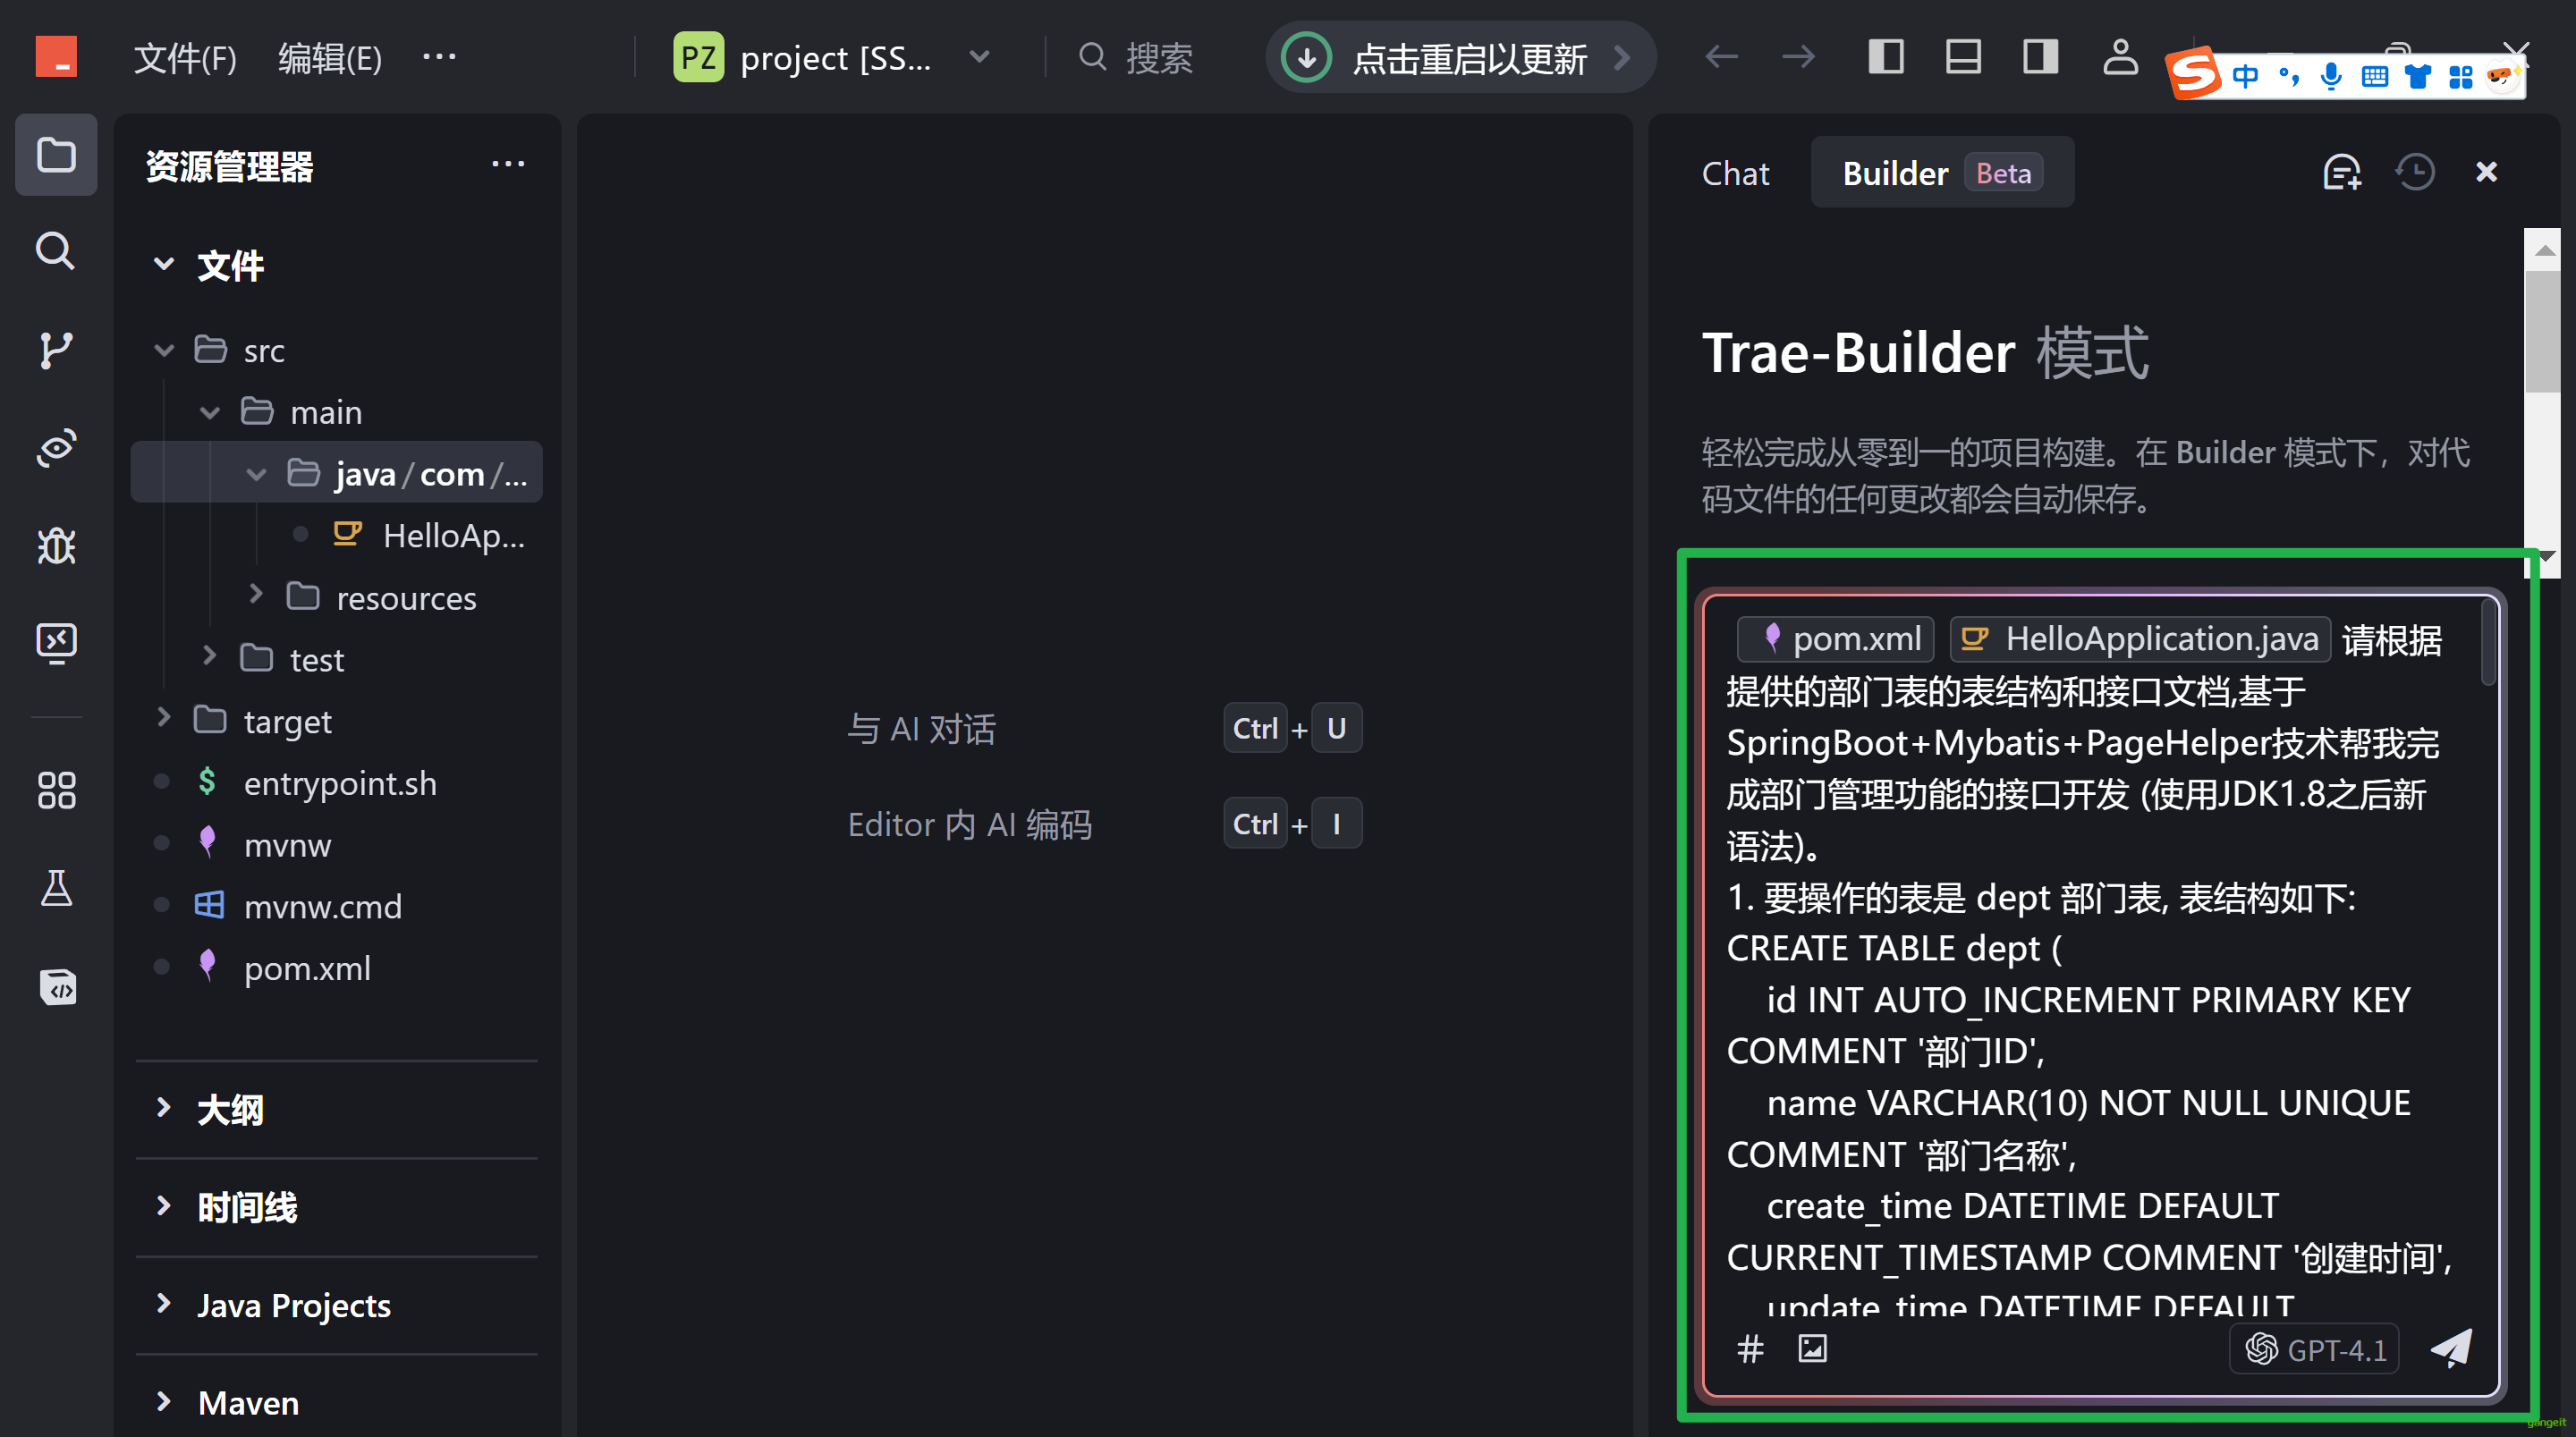The width and height of the screenshot is (2576, 1437).
Task: Open the Extensions grid icon
Action: [x=56, y=790]
